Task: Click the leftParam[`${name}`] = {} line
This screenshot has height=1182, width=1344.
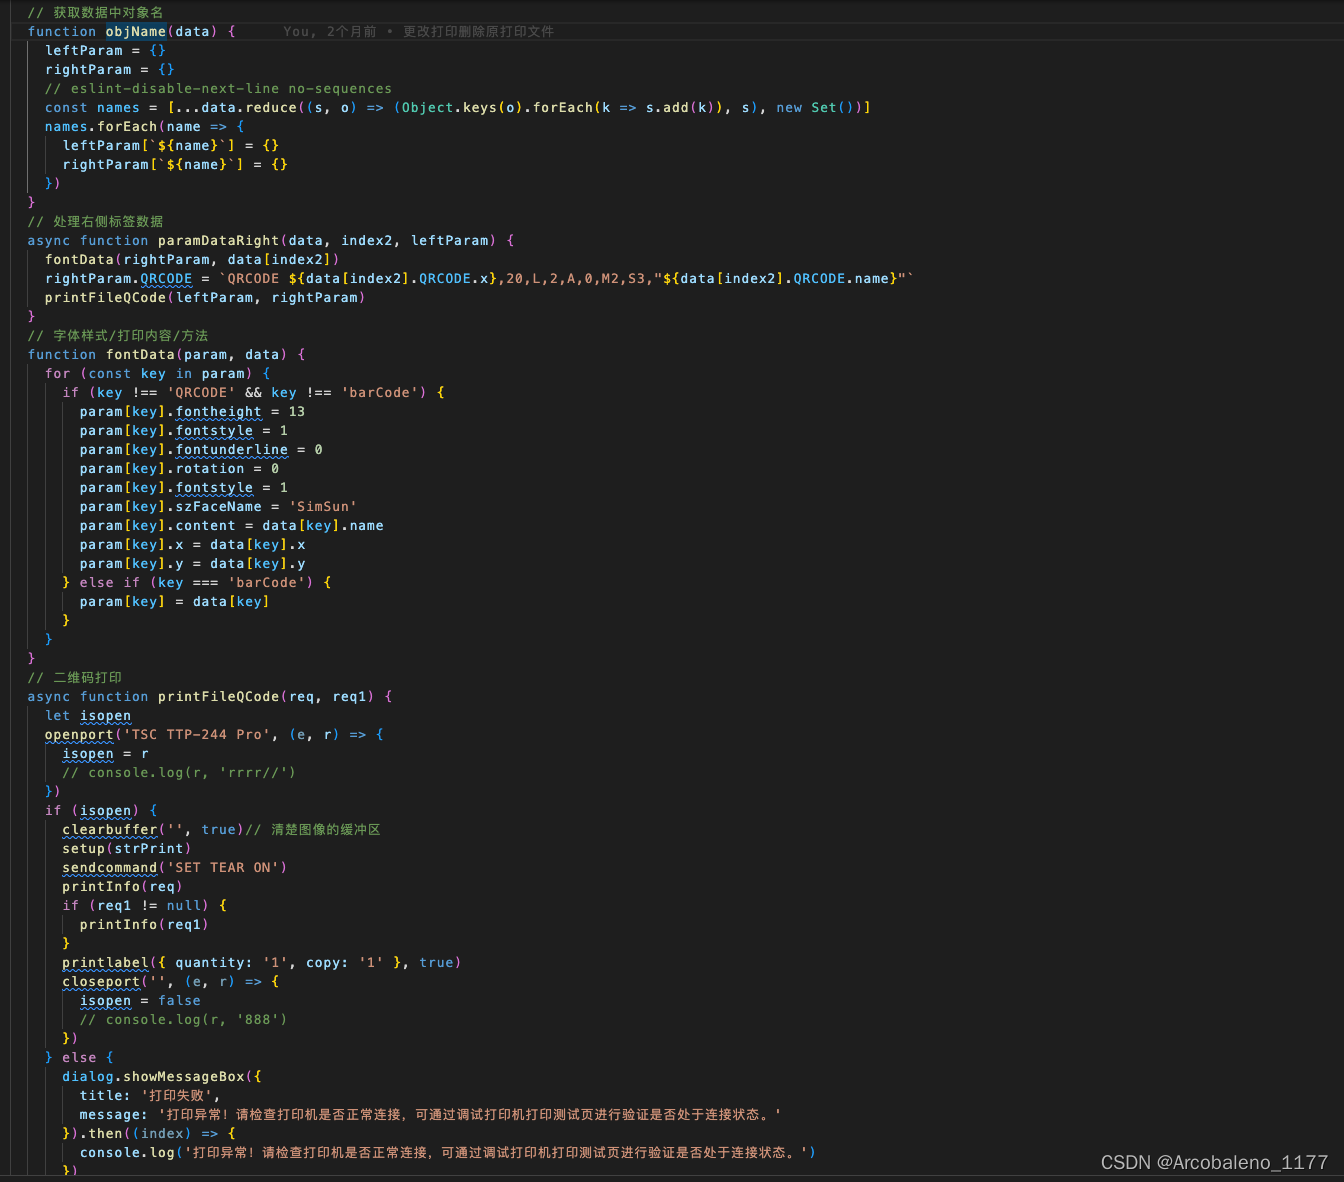Action: point(171,145)
